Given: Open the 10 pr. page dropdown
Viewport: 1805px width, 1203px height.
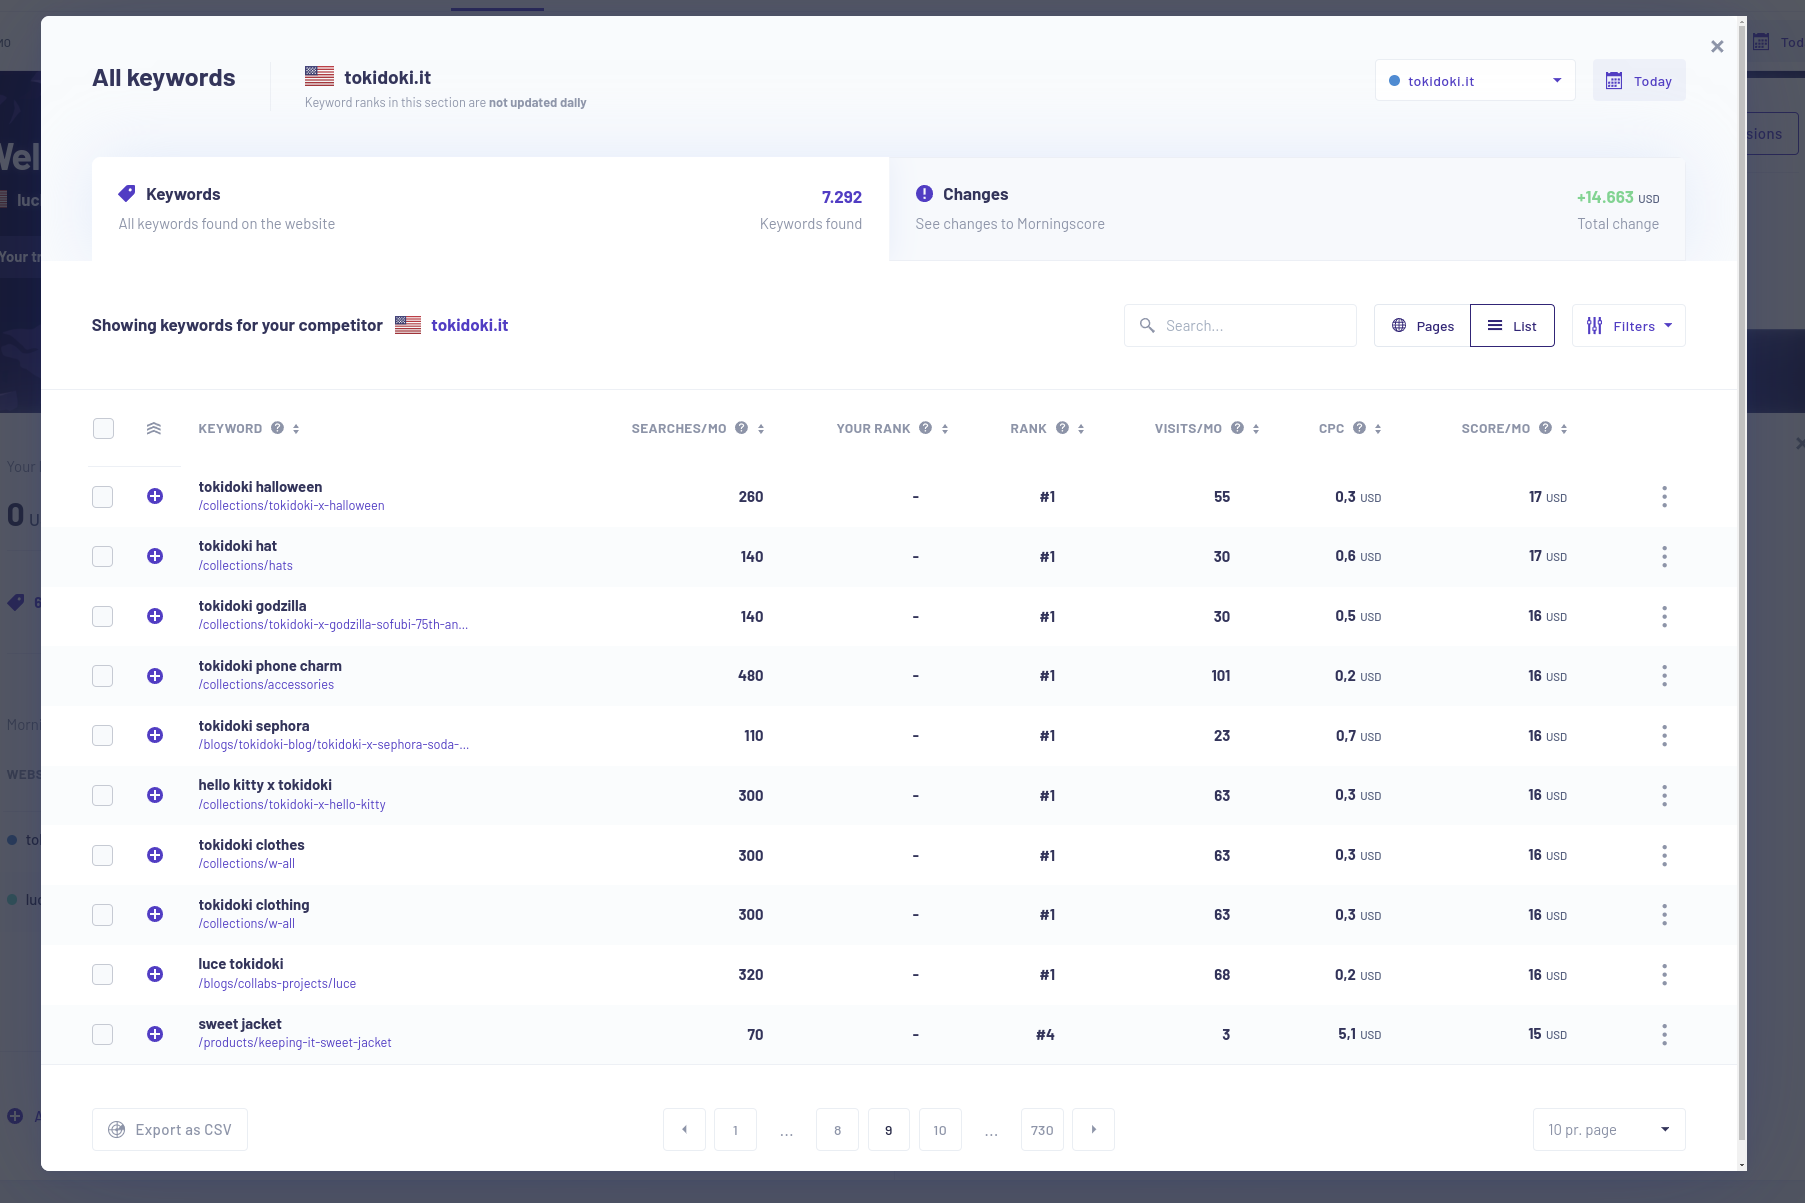Looking at the screenshot, I should pyautogui.click(x=1609, y=1129).
